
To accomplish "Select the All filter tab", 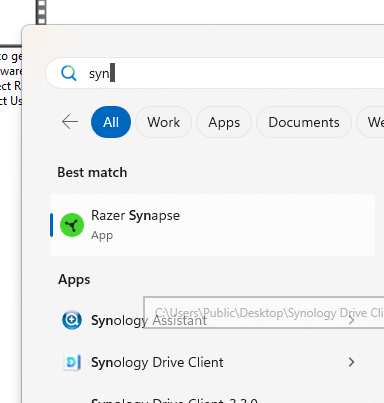I will (111, 122).
